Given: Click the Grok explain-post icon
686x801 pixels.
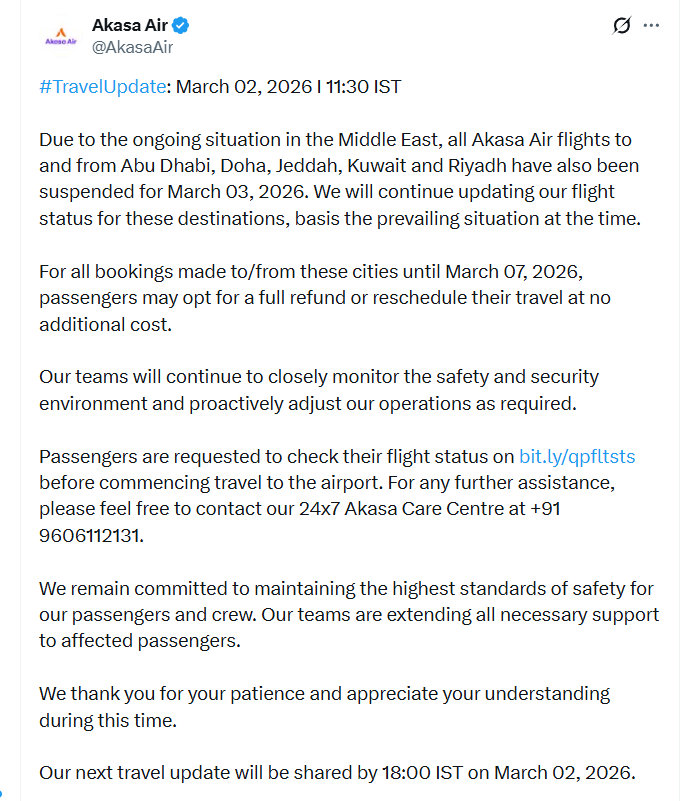Looking at the screenshot, I should coord(621,26).
